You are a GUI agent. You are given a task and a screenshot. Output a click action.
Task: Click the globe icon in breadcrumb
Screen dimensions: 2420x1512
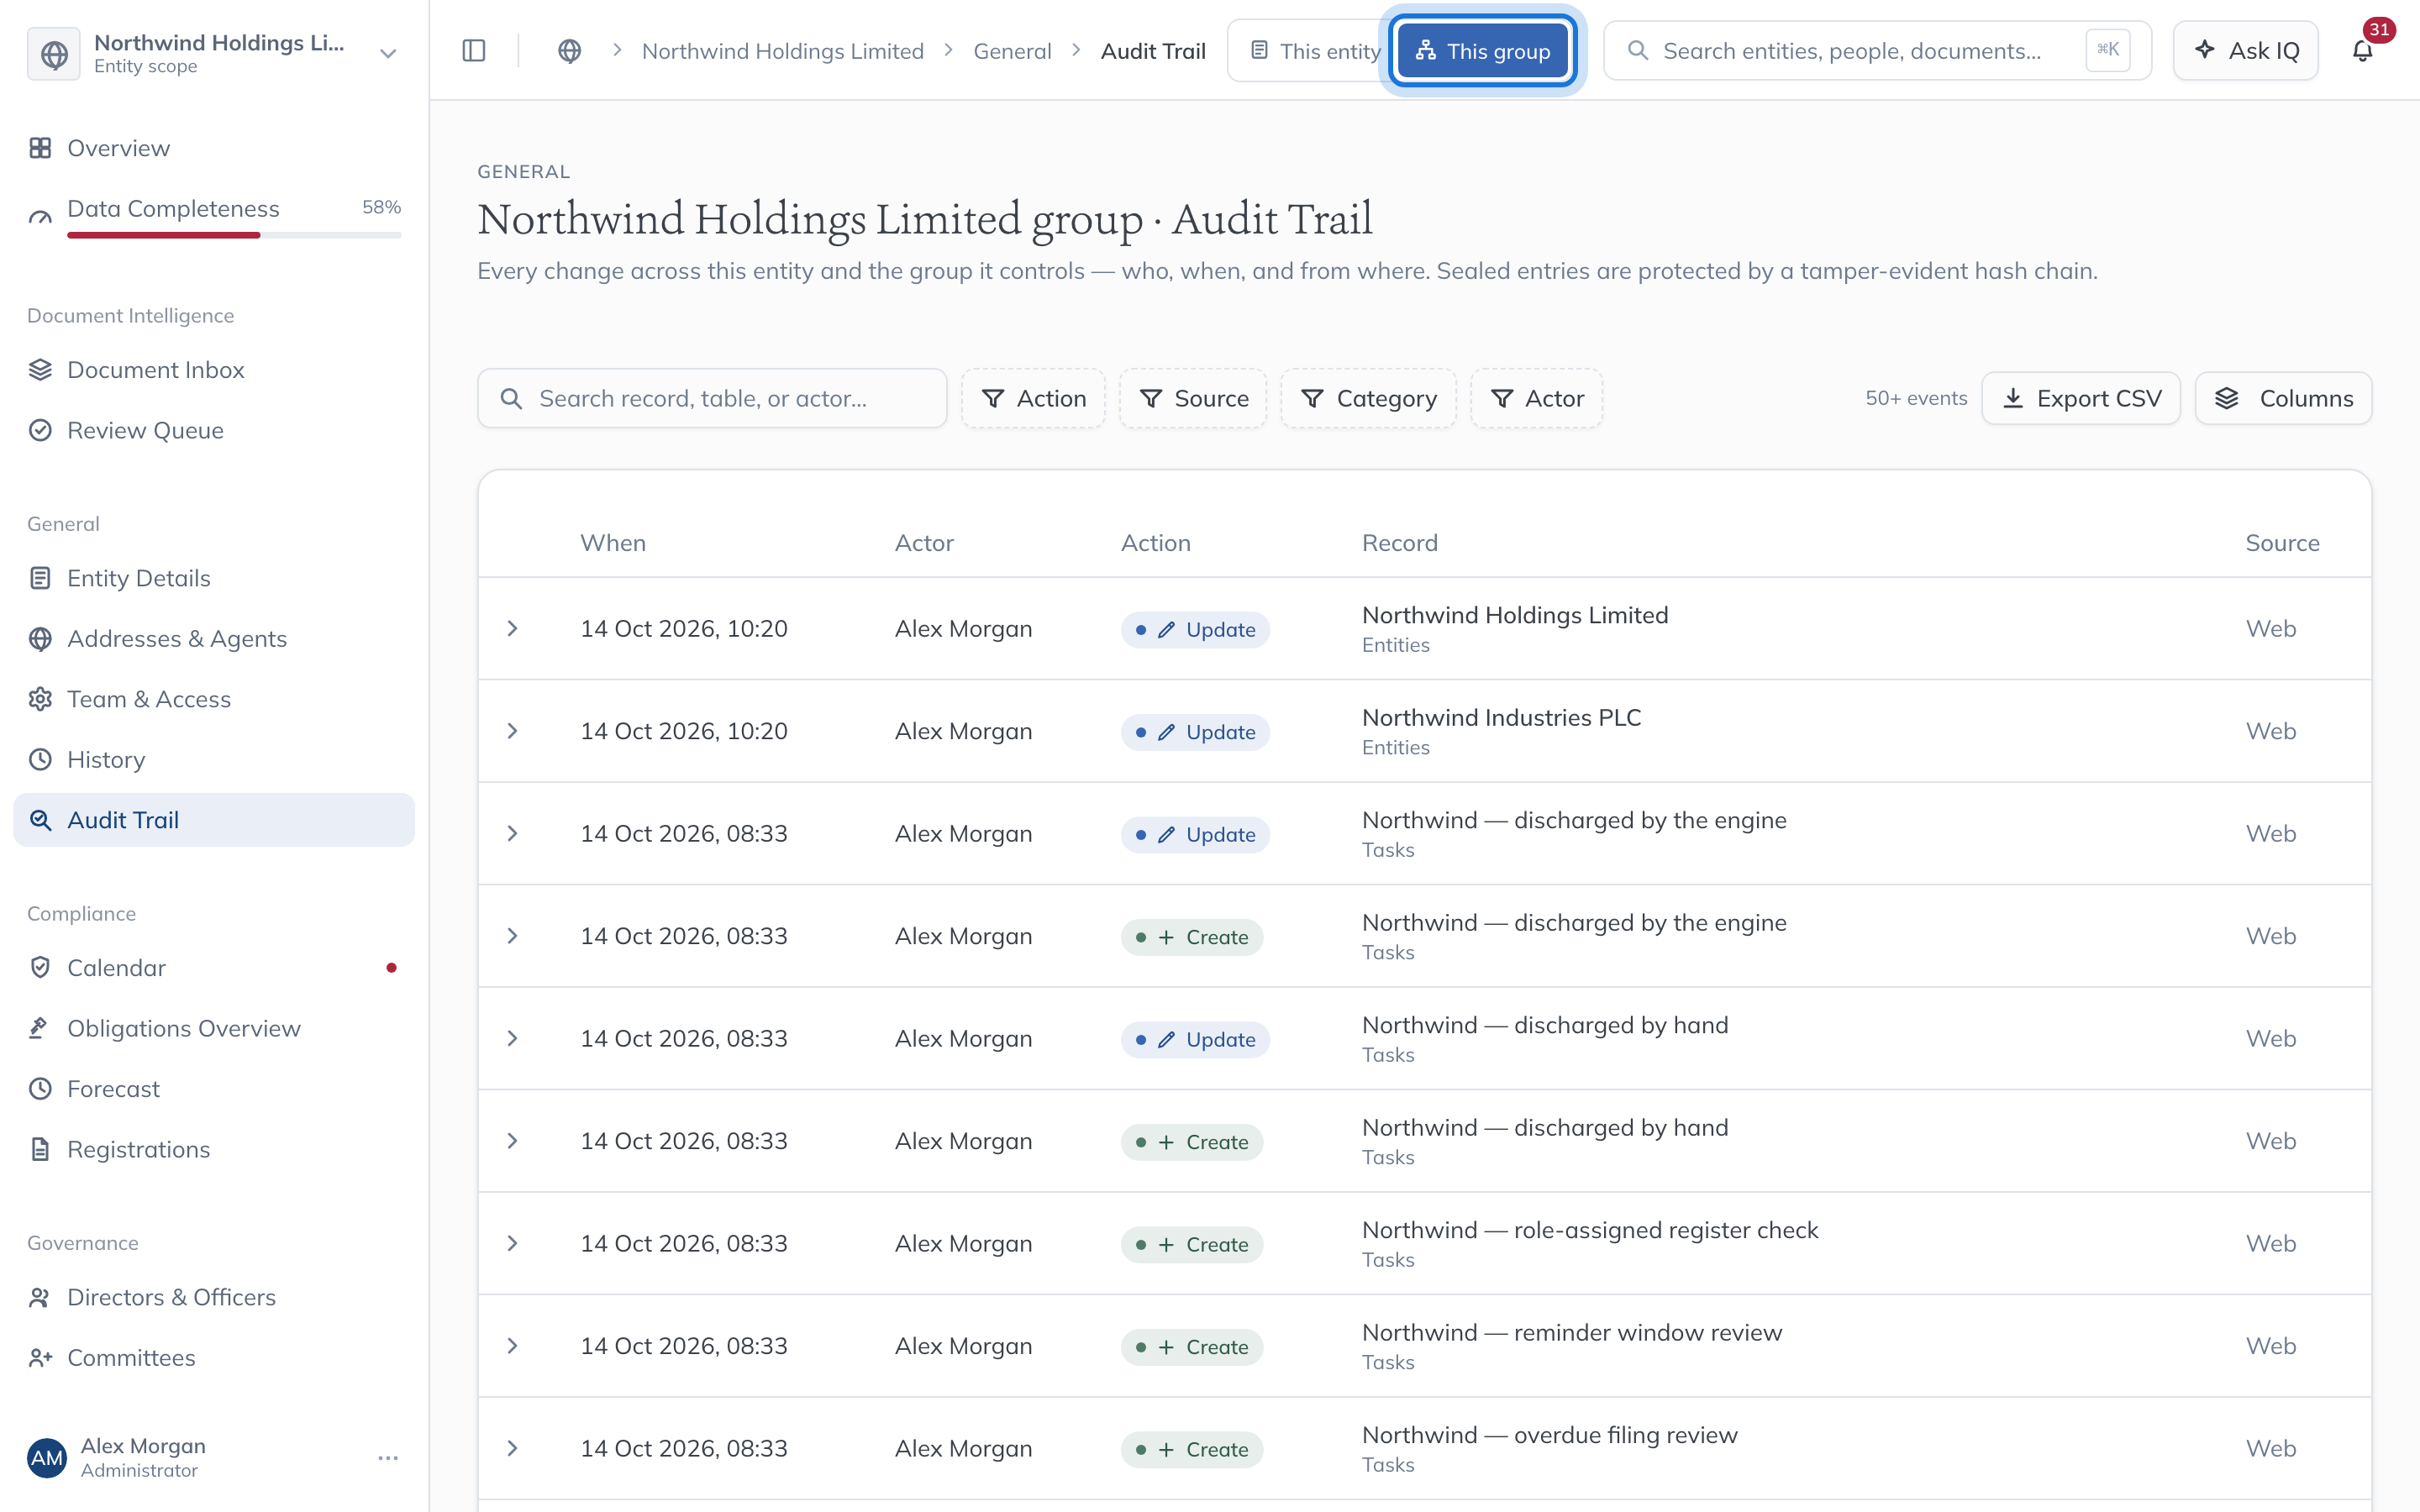569,51
